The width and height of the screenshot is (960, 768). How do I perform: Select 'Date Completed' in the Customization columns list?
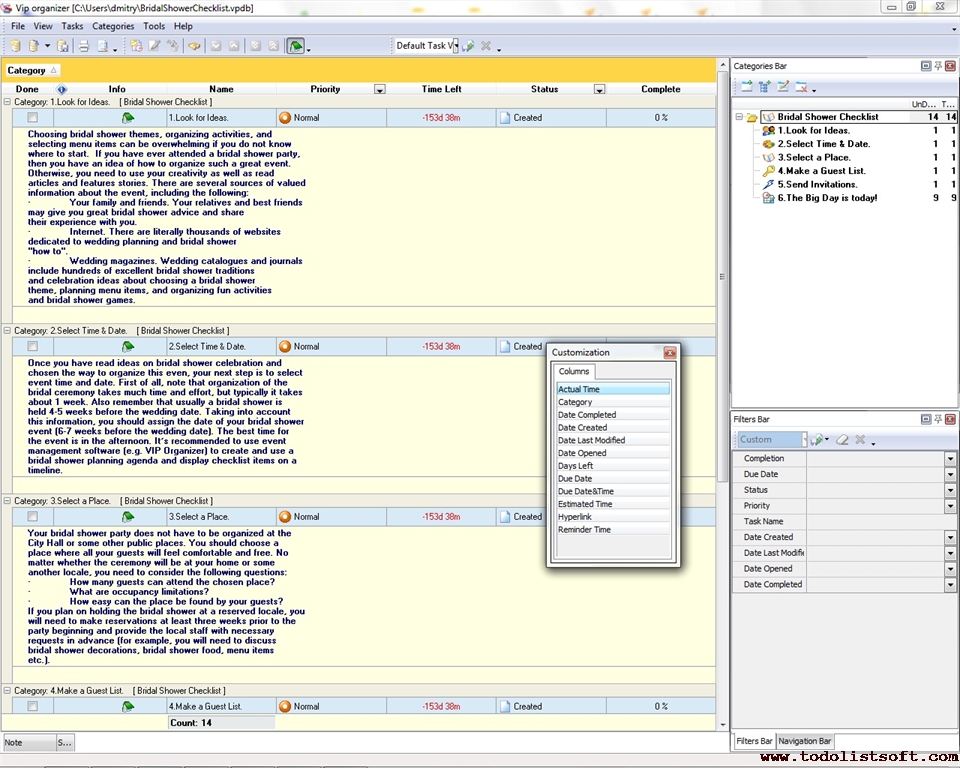[587, 415]
